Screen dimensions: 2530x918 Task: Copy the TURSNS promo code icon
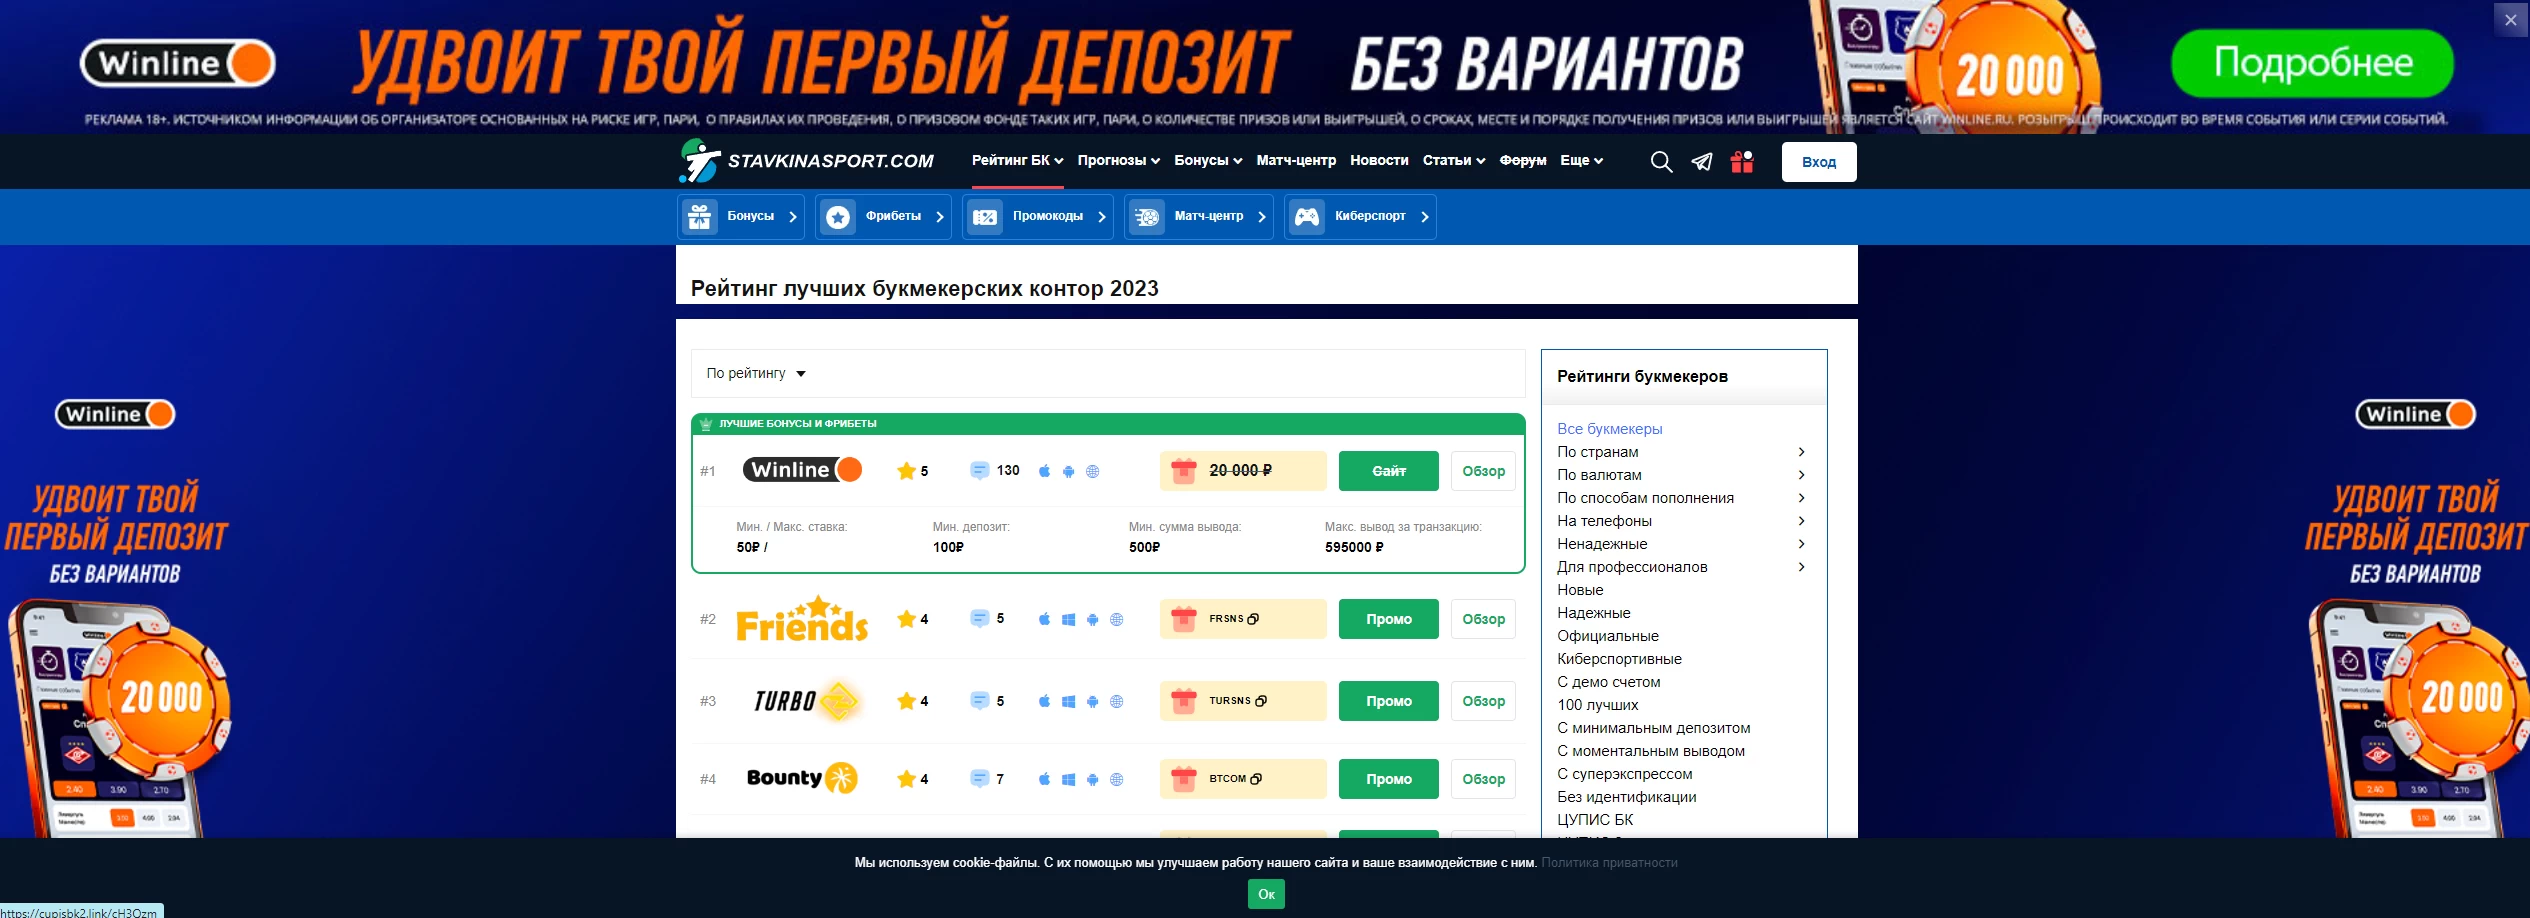coord(1261,701)
